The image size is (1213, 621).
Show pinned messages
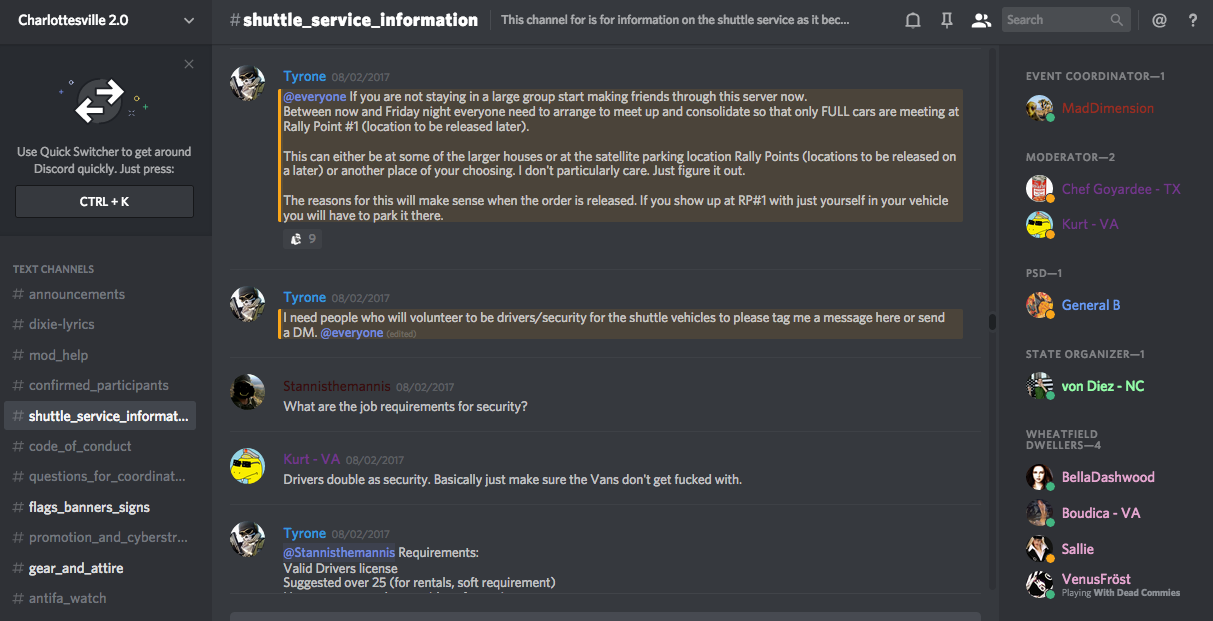click(946, 20)
